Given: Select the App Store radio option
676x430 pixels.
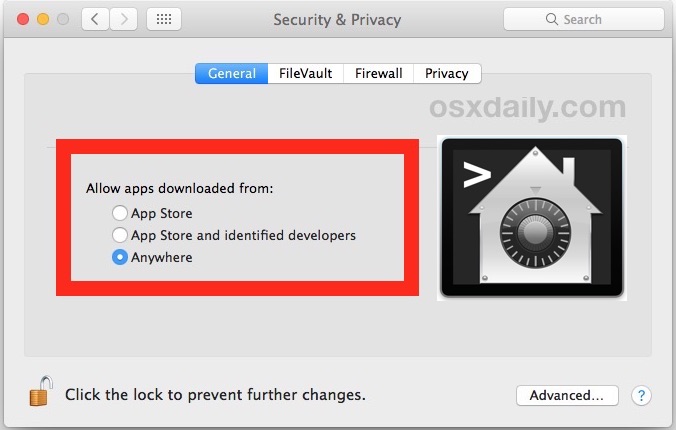Looking at the screenshot, I should coord(119,213).
